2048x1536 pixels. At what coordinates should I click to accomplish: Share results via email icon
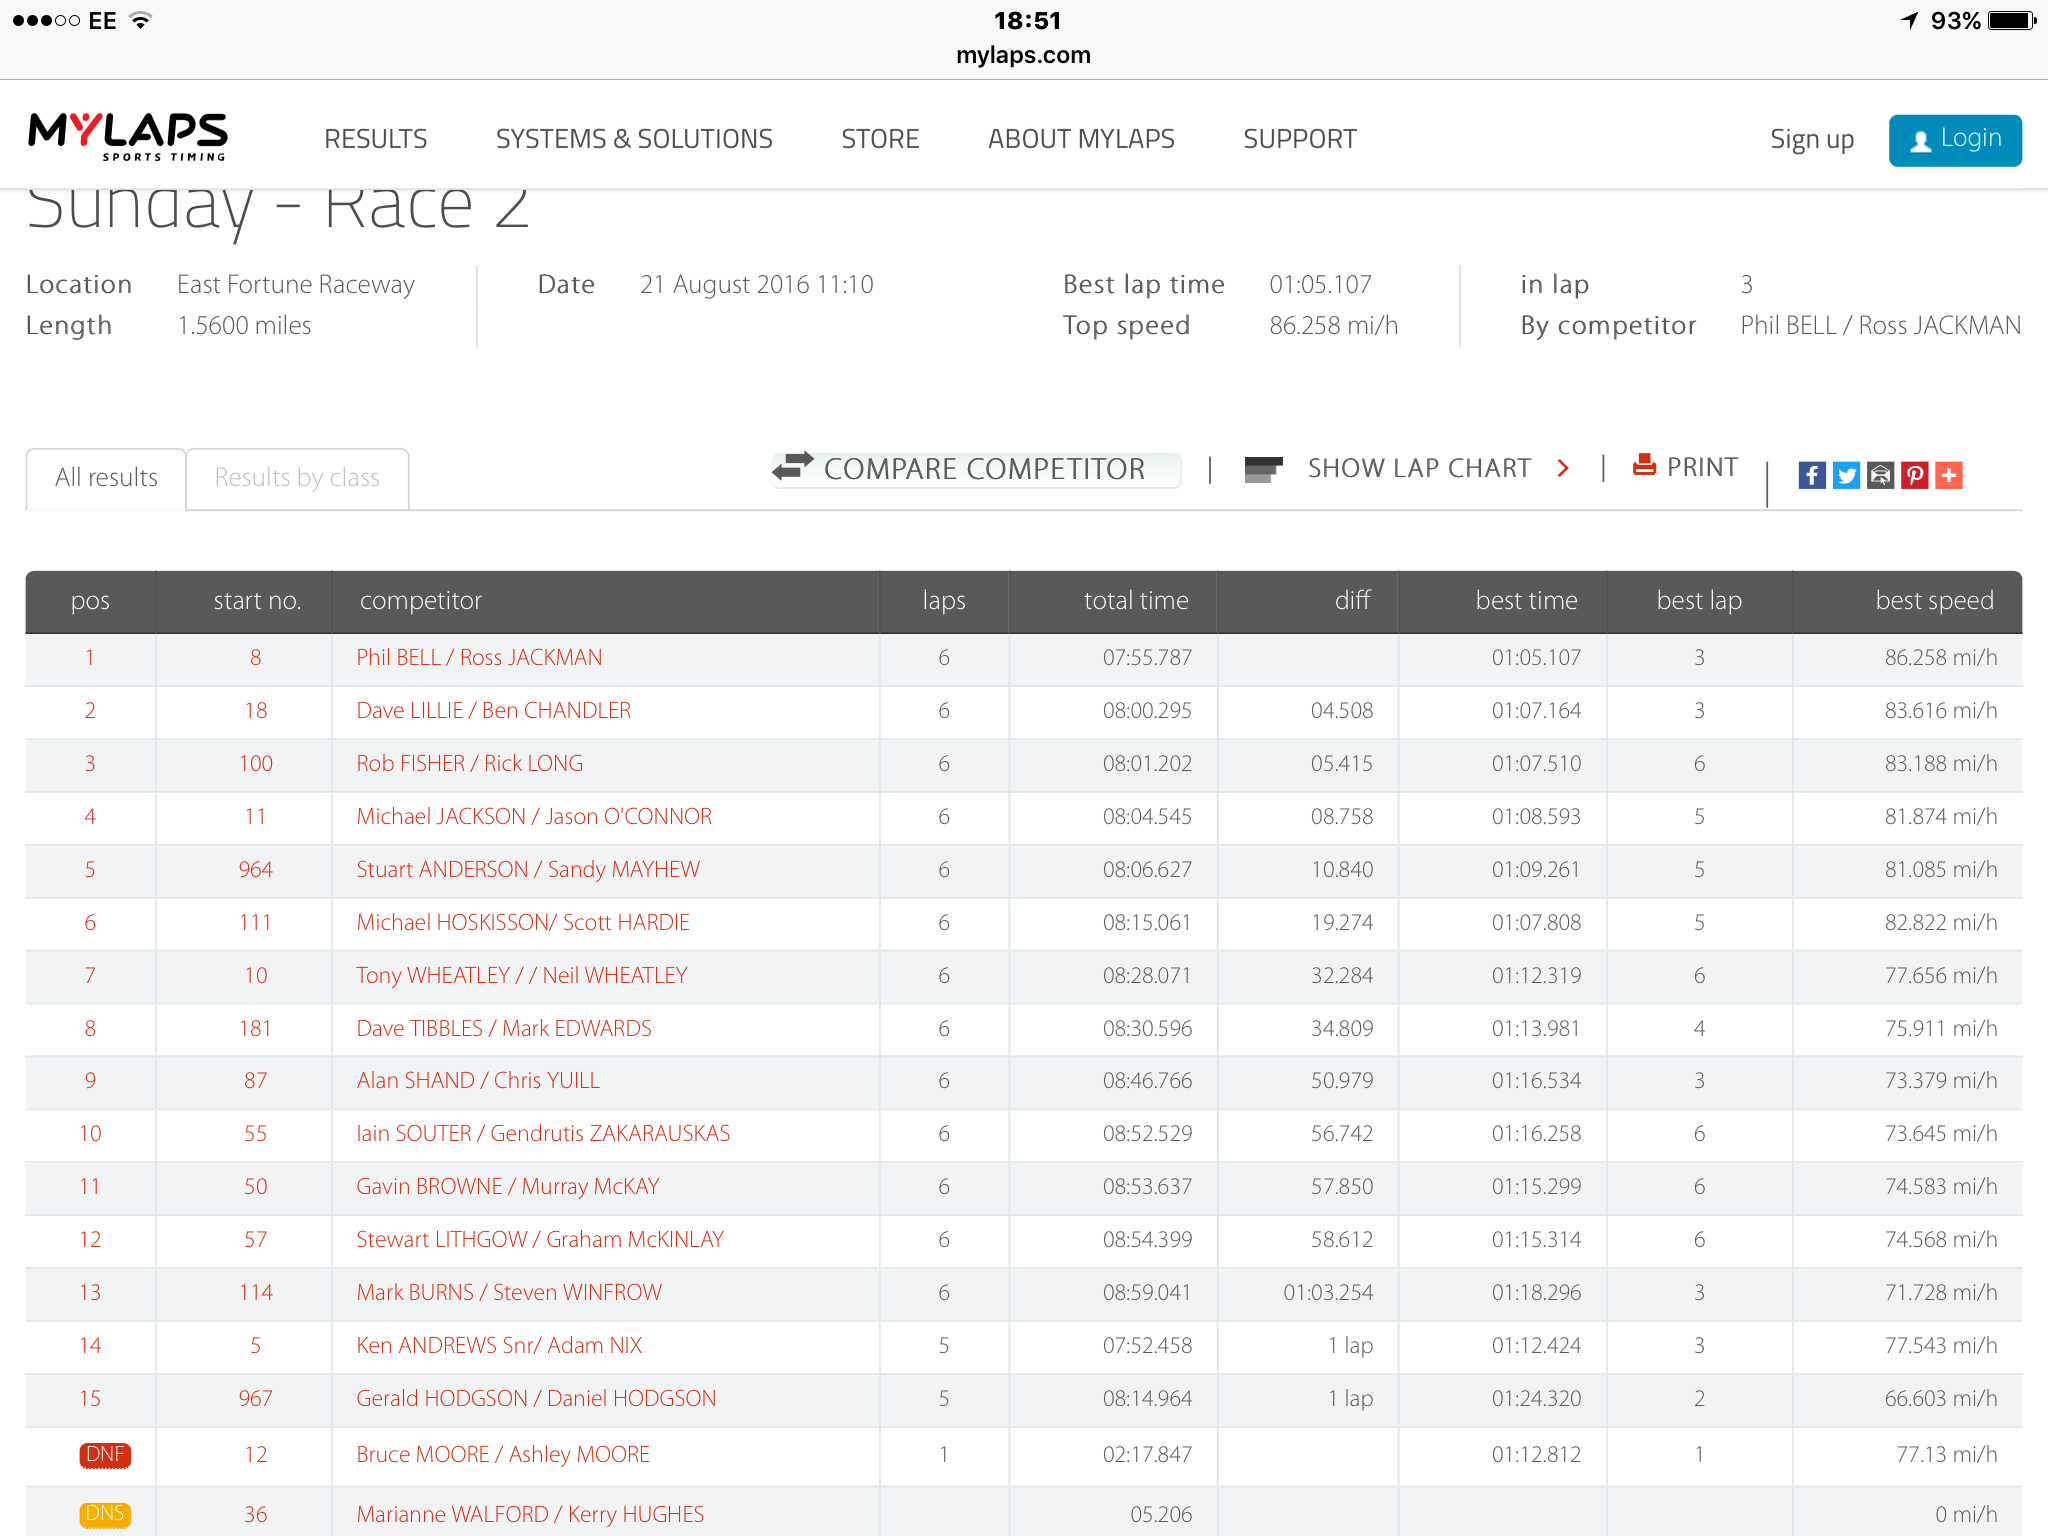pyautogui.click(x=1880, y=475)
